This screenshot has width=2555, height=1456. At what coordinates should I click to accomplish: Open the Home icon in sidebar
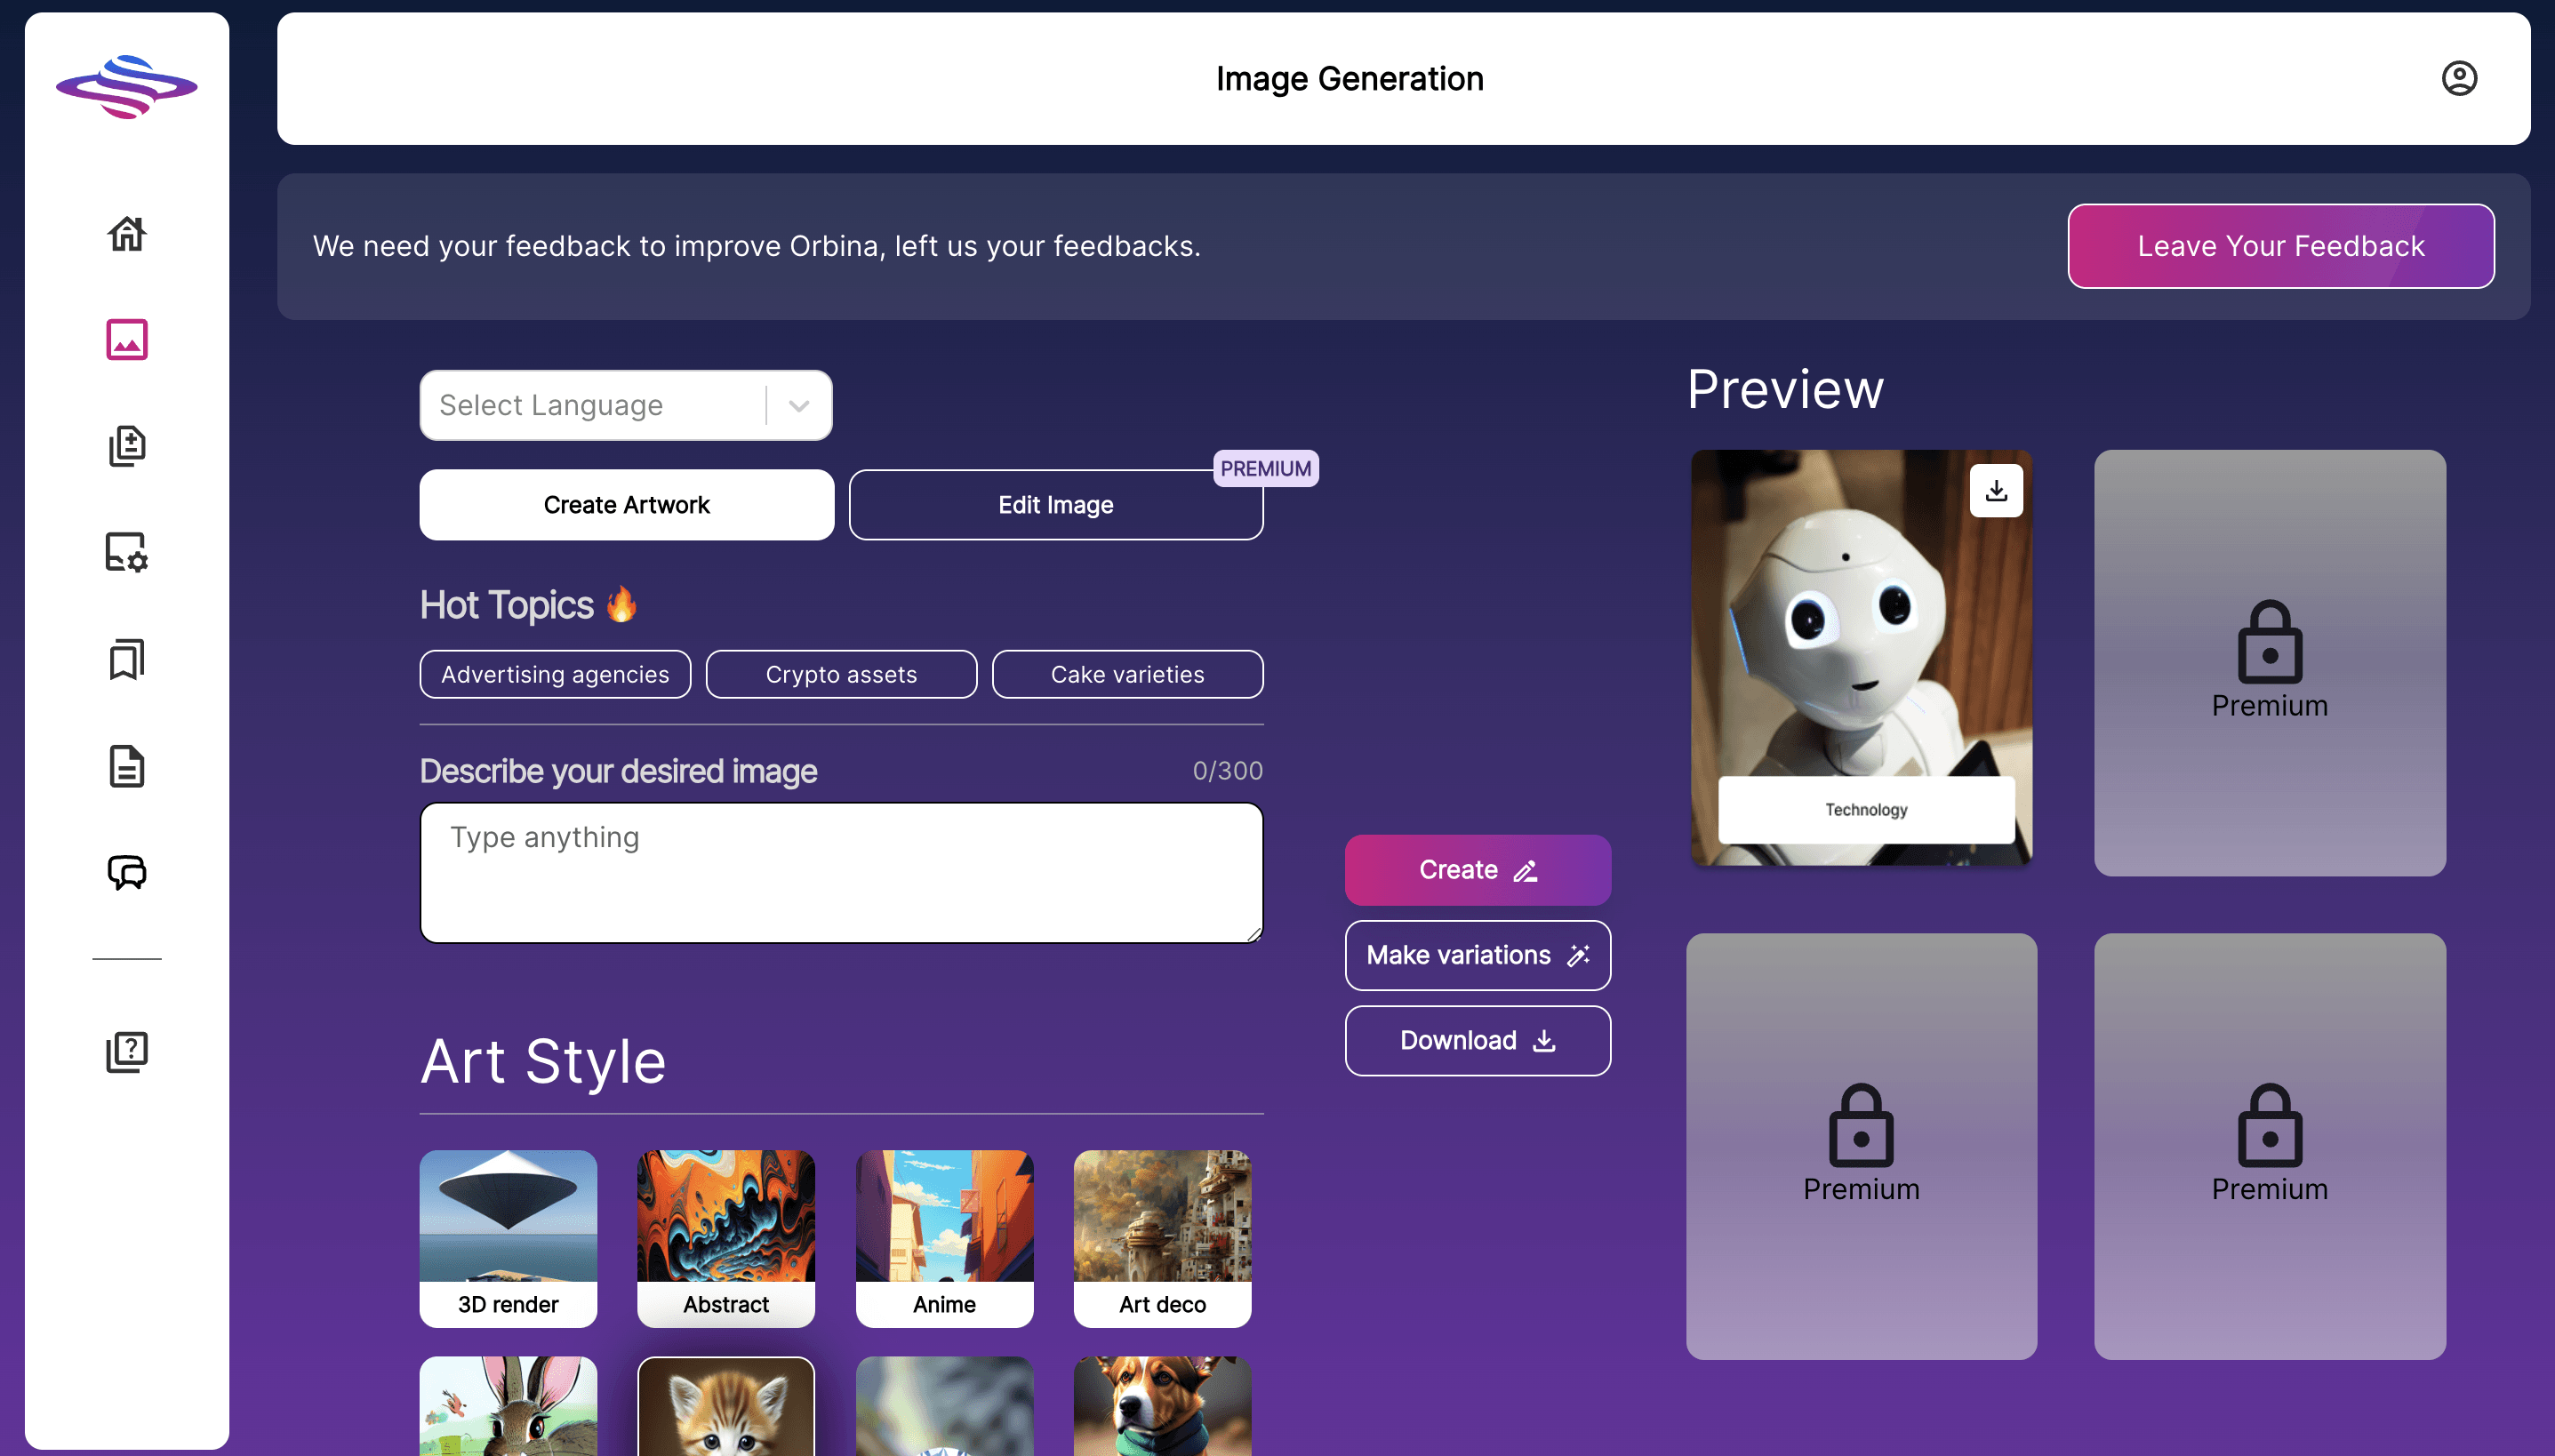pos(127,234)
